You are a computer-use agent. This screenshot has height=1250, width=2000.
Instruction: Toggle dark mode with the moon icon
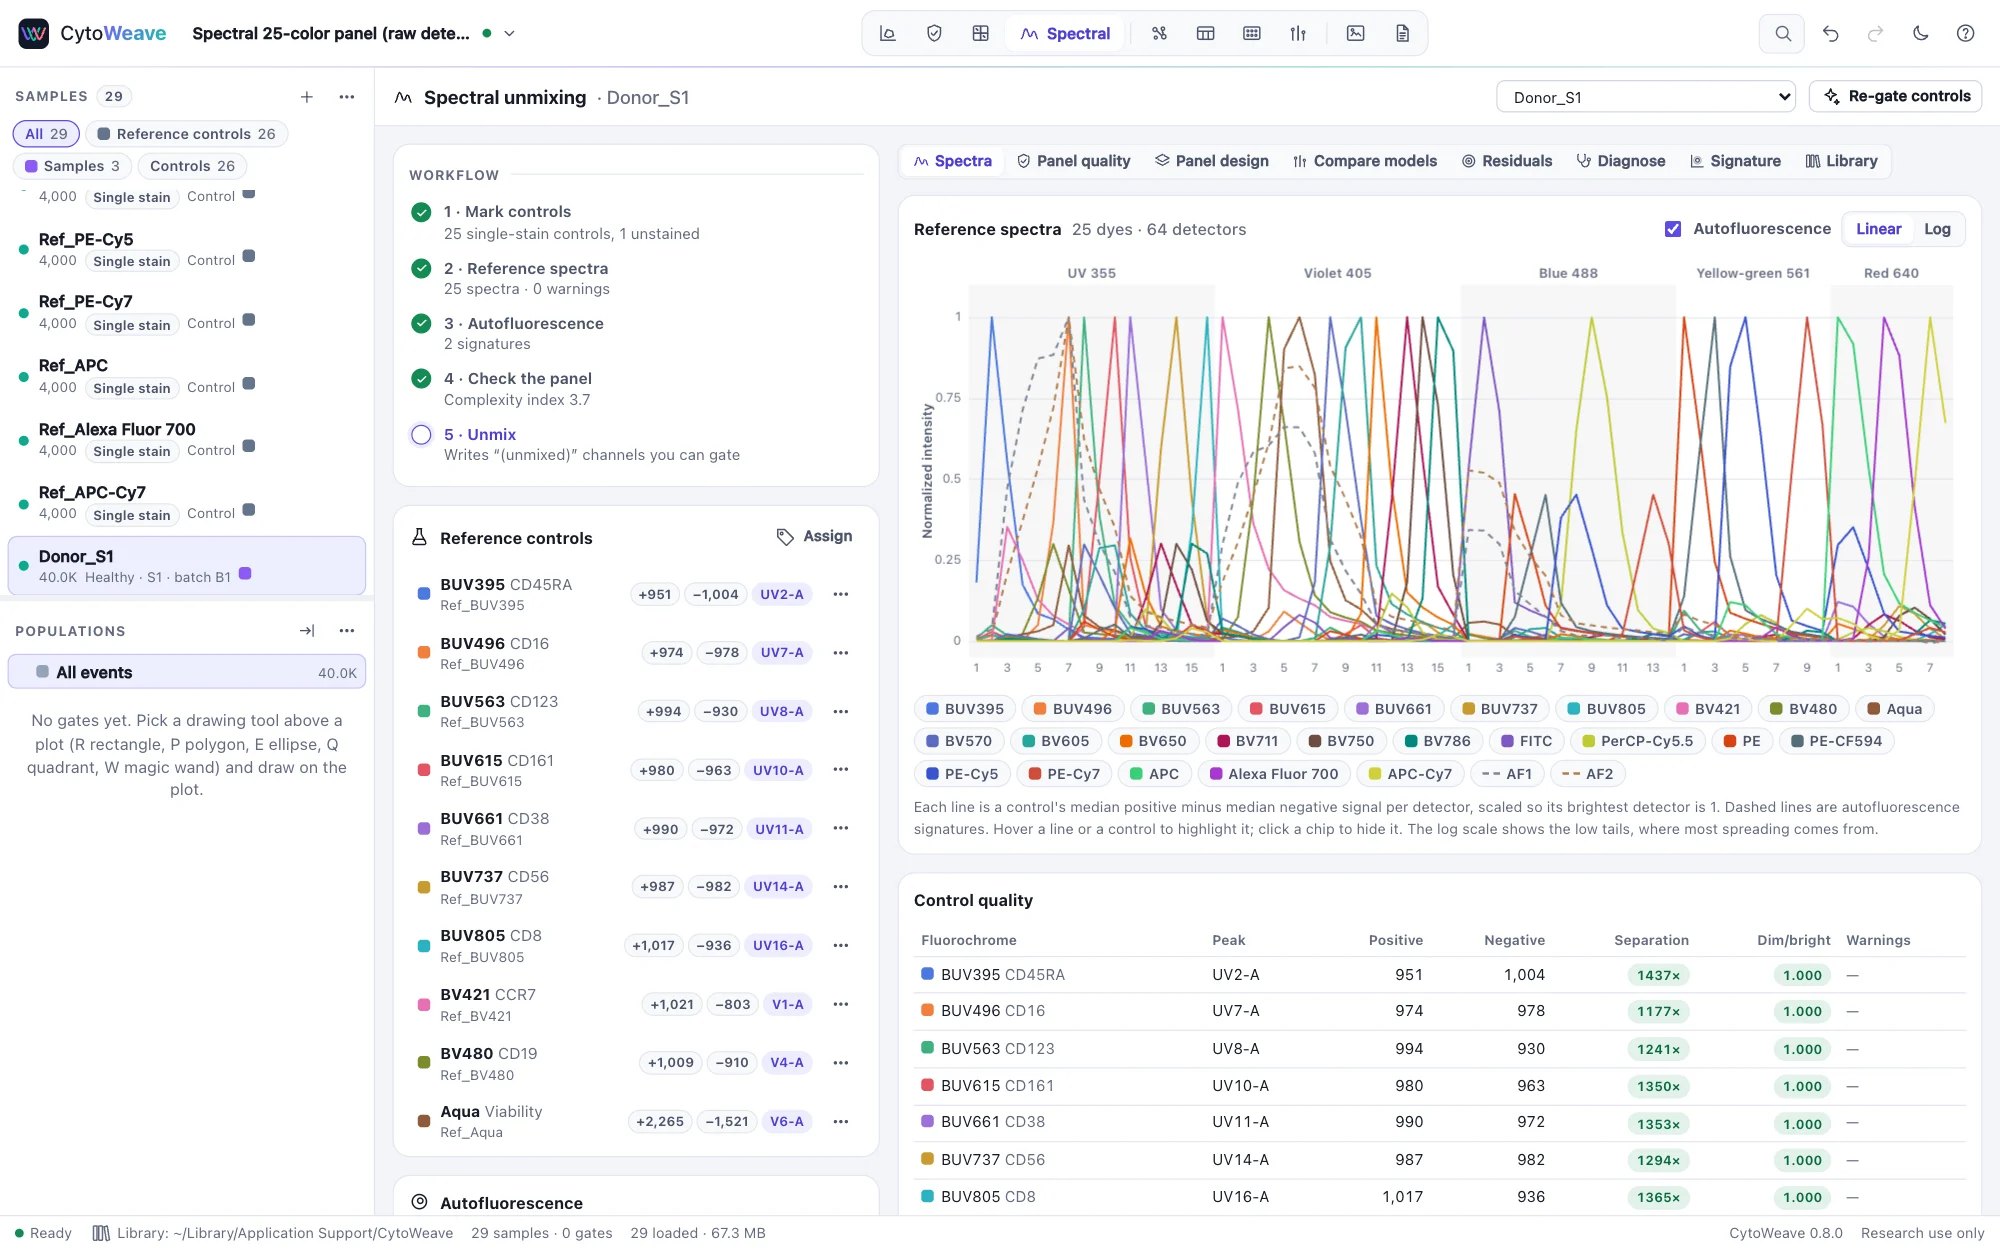tap(1920, 33)
